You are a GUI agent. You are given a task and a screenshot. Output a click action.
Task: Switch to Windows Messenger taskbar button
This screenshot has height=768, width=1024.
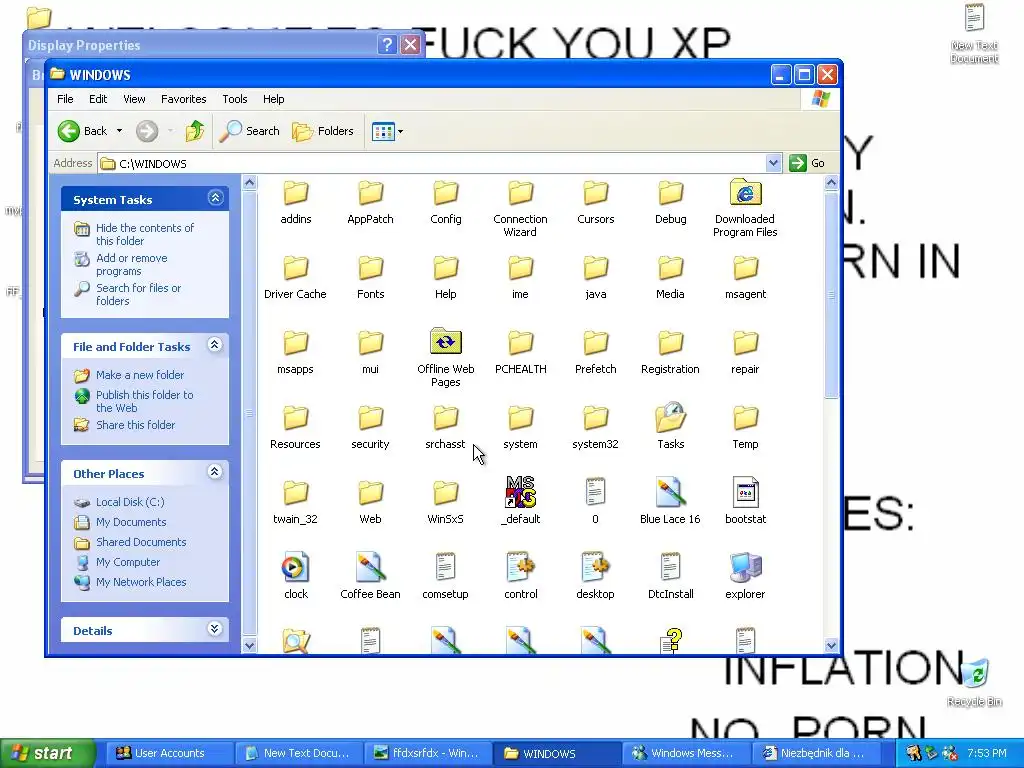pyautogui.click(x=685, y=753)
